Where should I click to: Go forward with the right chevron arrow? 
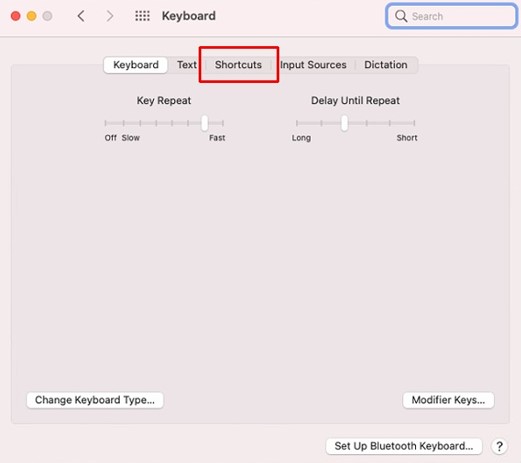(x=110, y=16)
